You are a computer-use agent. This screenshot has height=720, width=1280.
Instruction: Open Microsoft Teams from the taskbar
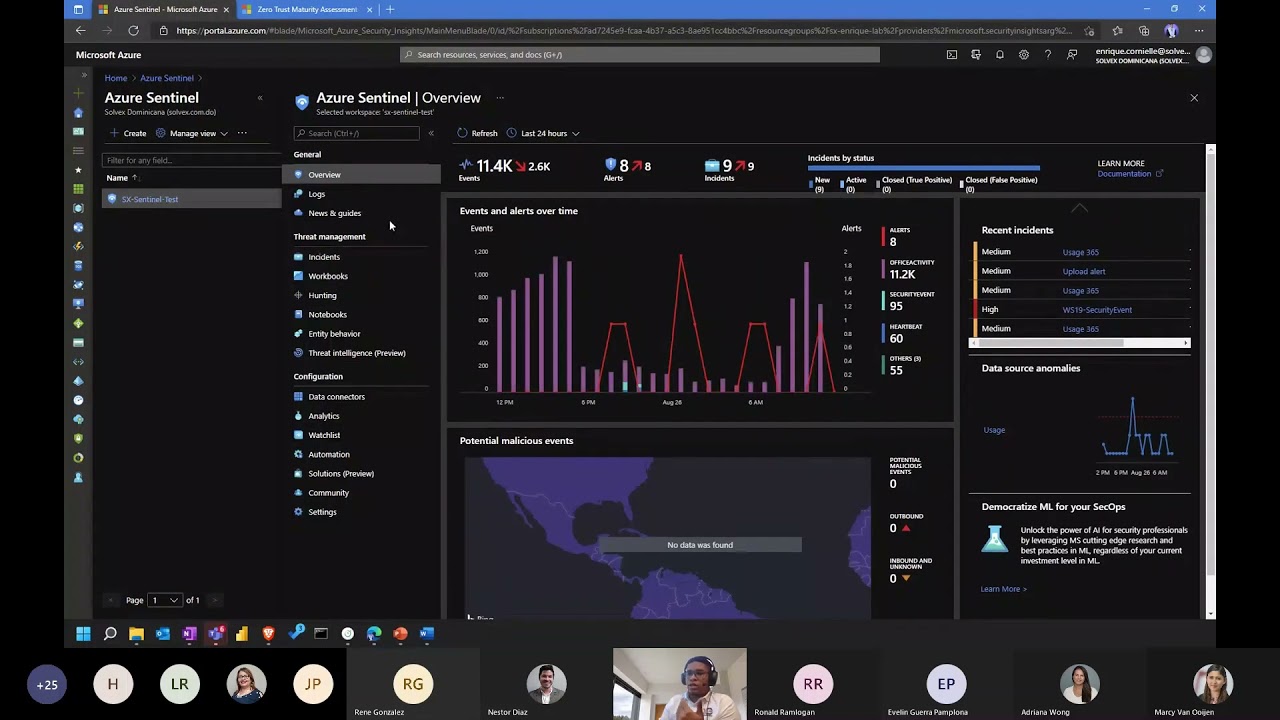coord(216,633)
